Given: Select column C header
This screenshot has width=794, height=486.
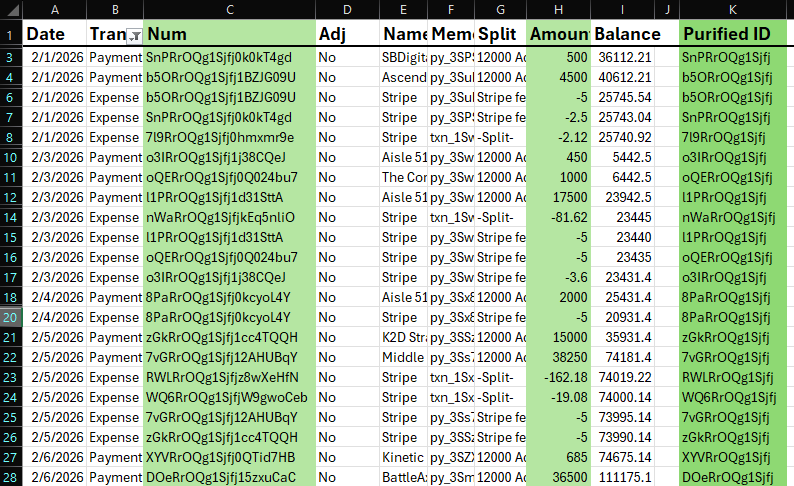Looking at the screenshot, I should click(x=229, y=9).
